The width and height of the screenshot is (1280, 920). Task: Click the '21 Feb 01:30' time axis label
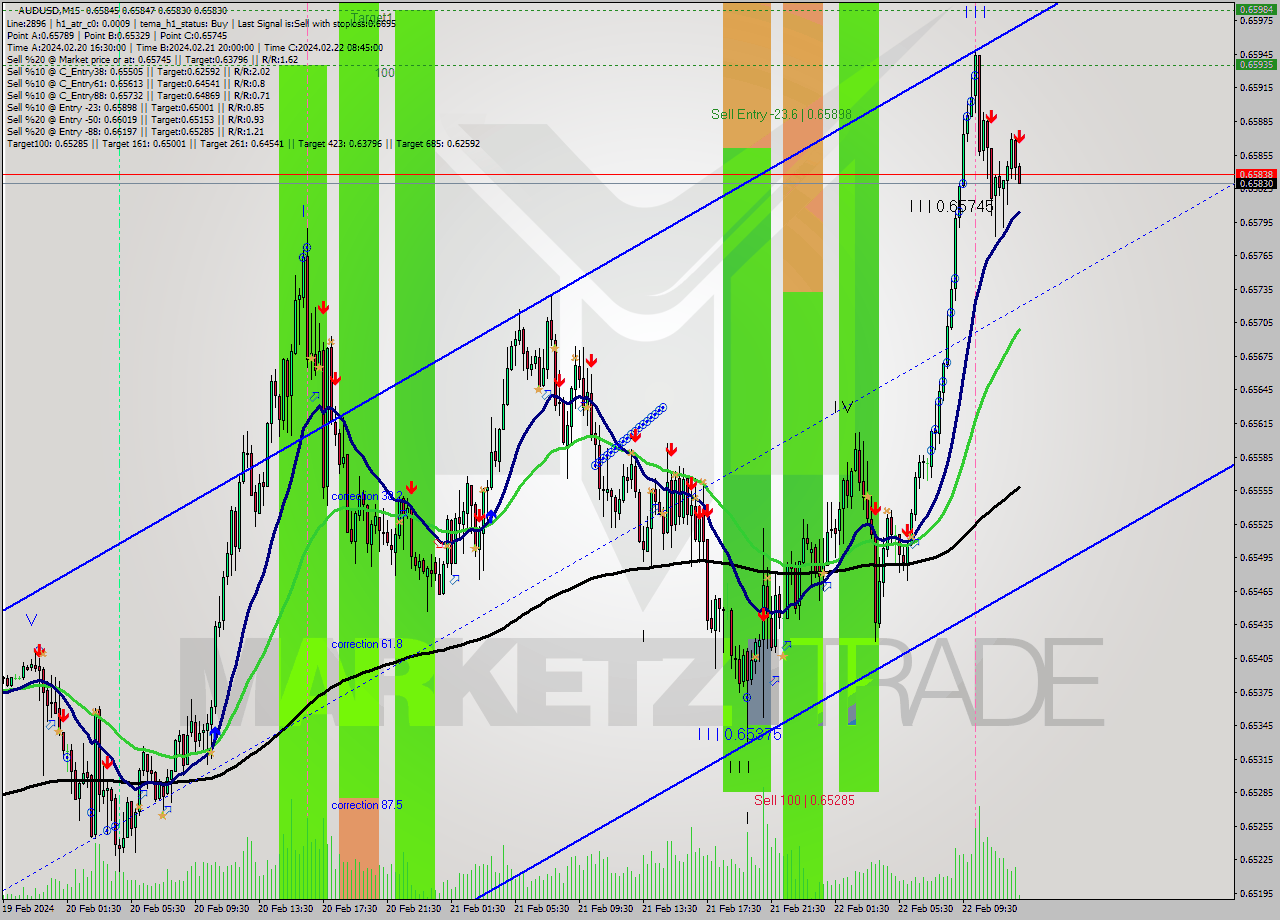[478, 909]
